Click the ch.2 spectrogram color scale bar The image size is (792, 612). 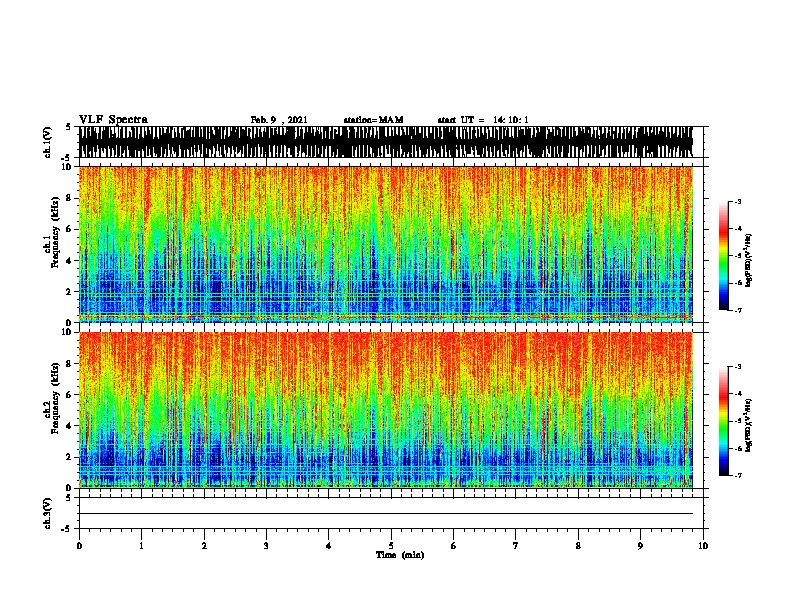pyautogui.click(x=724, y=421)
